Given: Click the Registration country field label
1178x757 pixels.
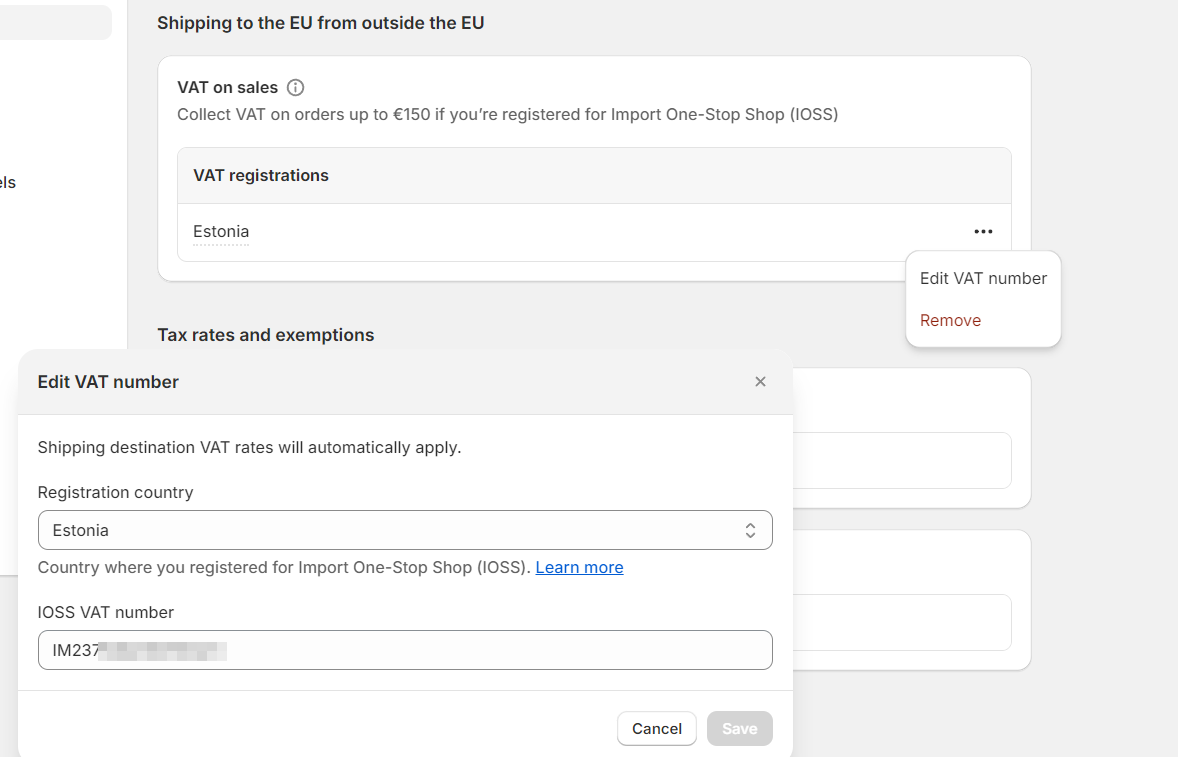Looking at the screenshot, I should click(115, 493).
